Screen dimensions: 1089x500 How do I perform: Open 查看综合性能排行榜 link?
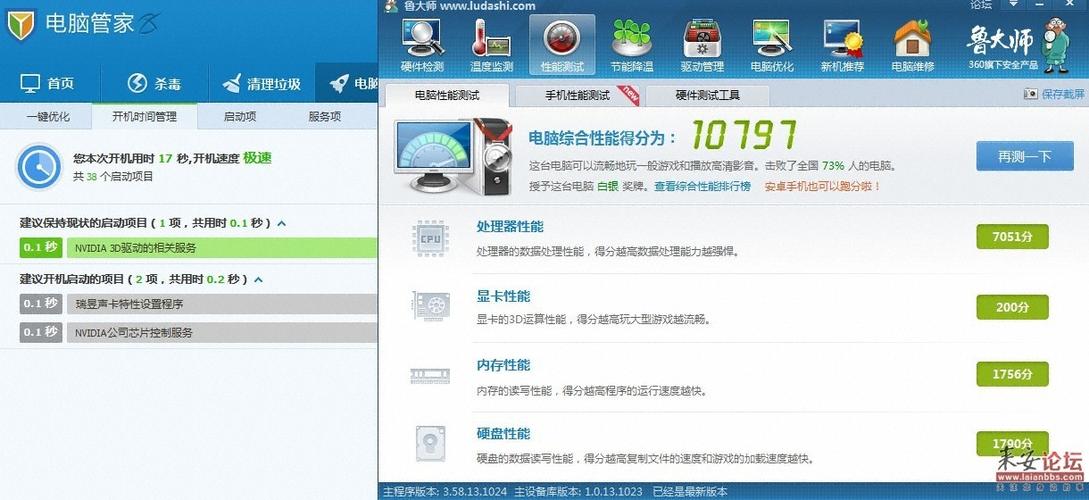(x=702, y=186)
